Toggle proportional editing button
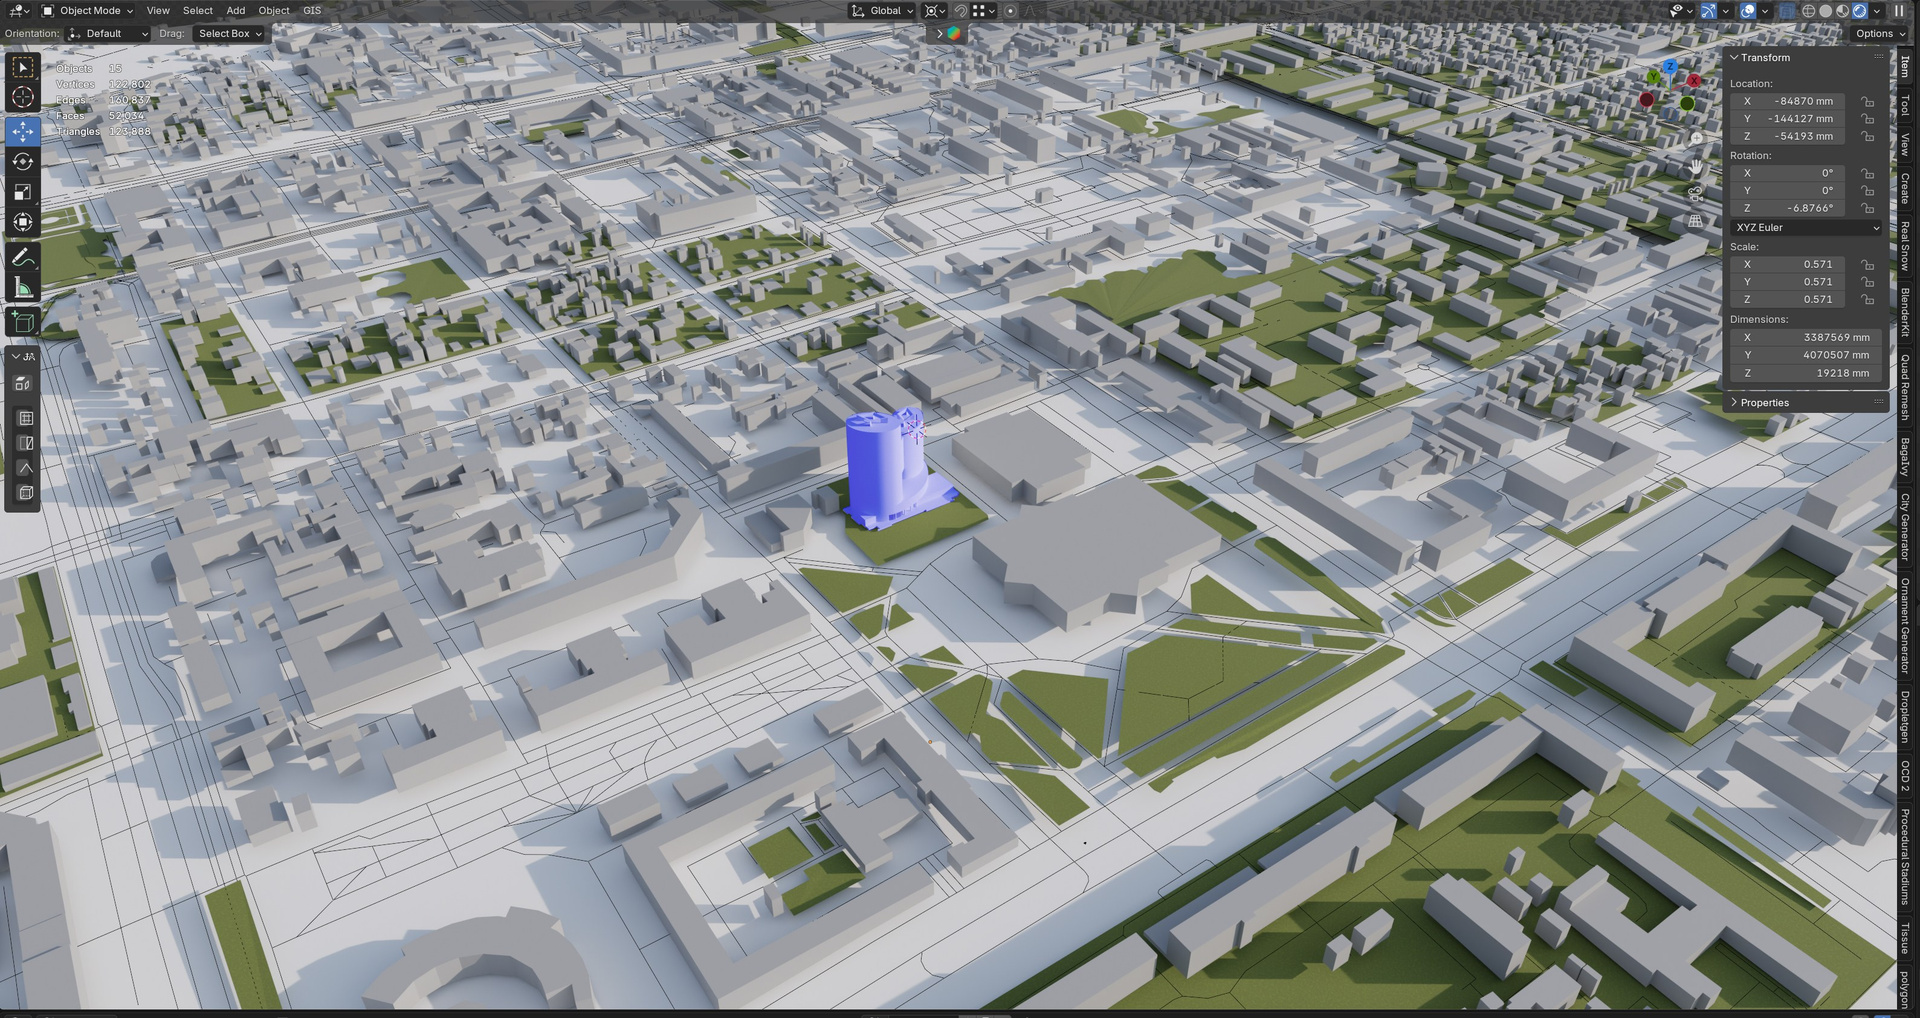This screenshot has height=1018, width=1920. [x=1010, y=11]
